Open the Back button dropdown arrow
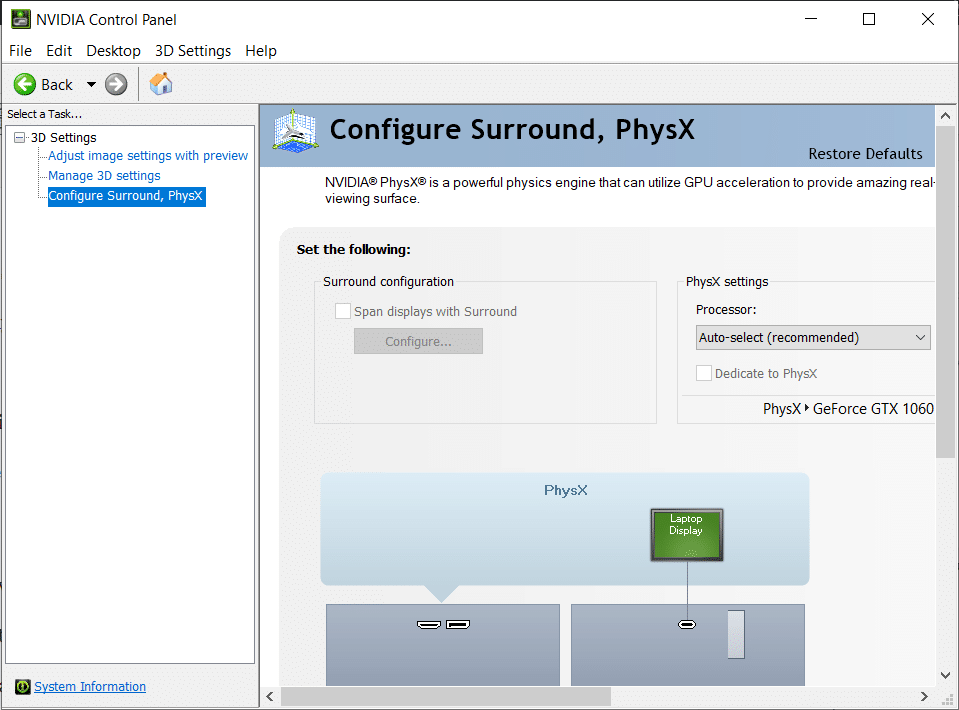This screenshot has height=710, width=959. 91,84
